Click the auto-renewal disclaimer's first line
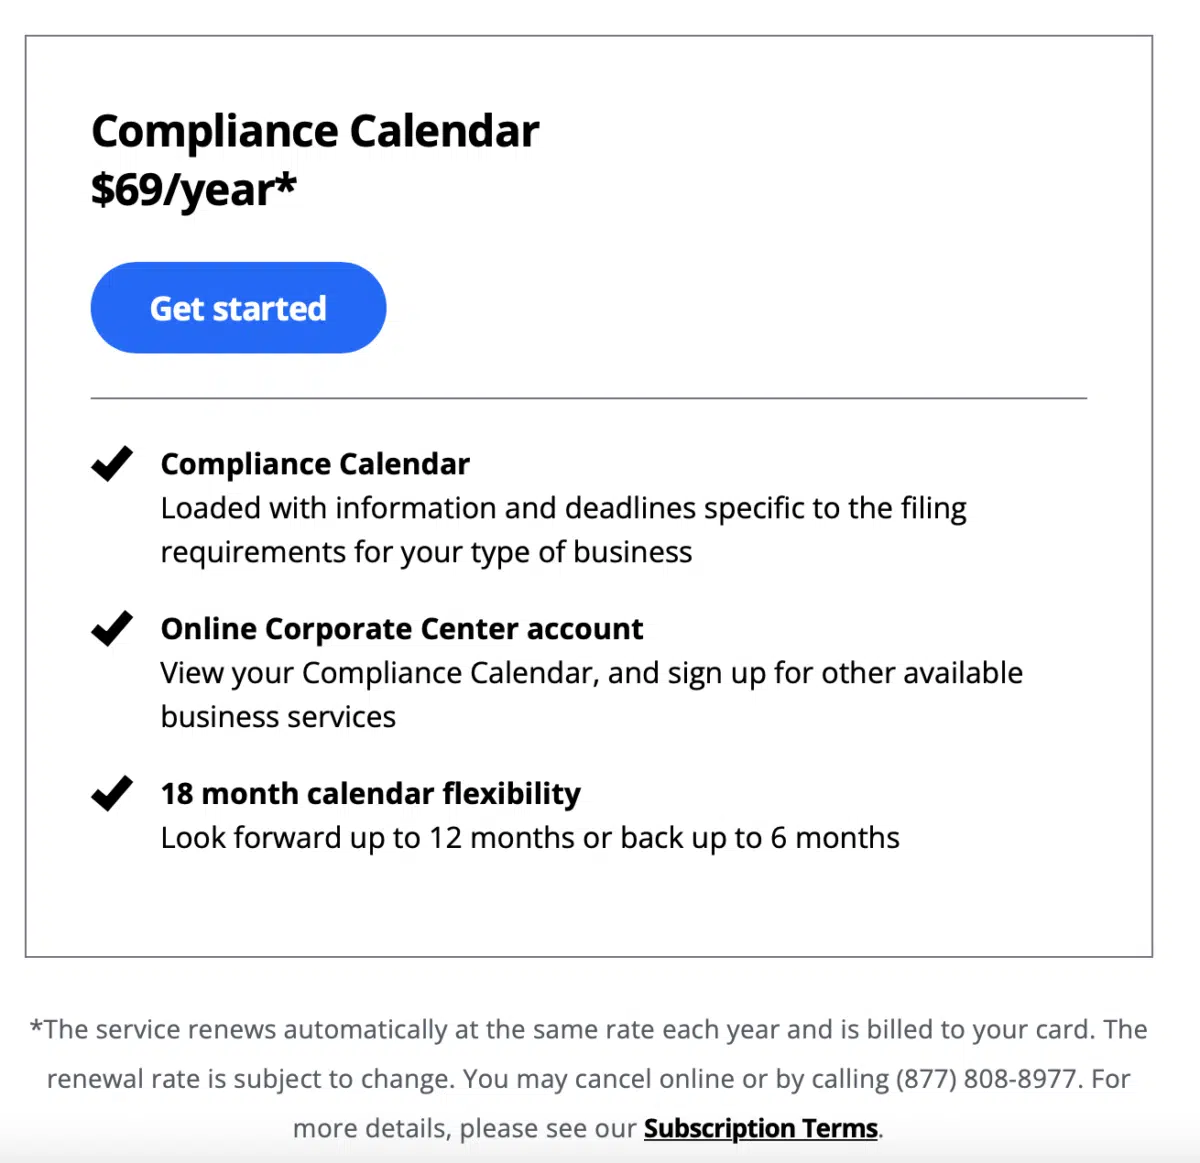The image size is (1200, 1163). 589,1030
